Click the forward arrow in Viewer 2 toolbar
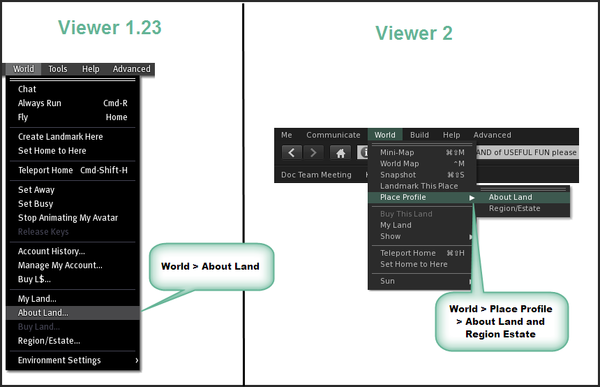This screenshot has width=600, height=387. click(x=313, y=152)
